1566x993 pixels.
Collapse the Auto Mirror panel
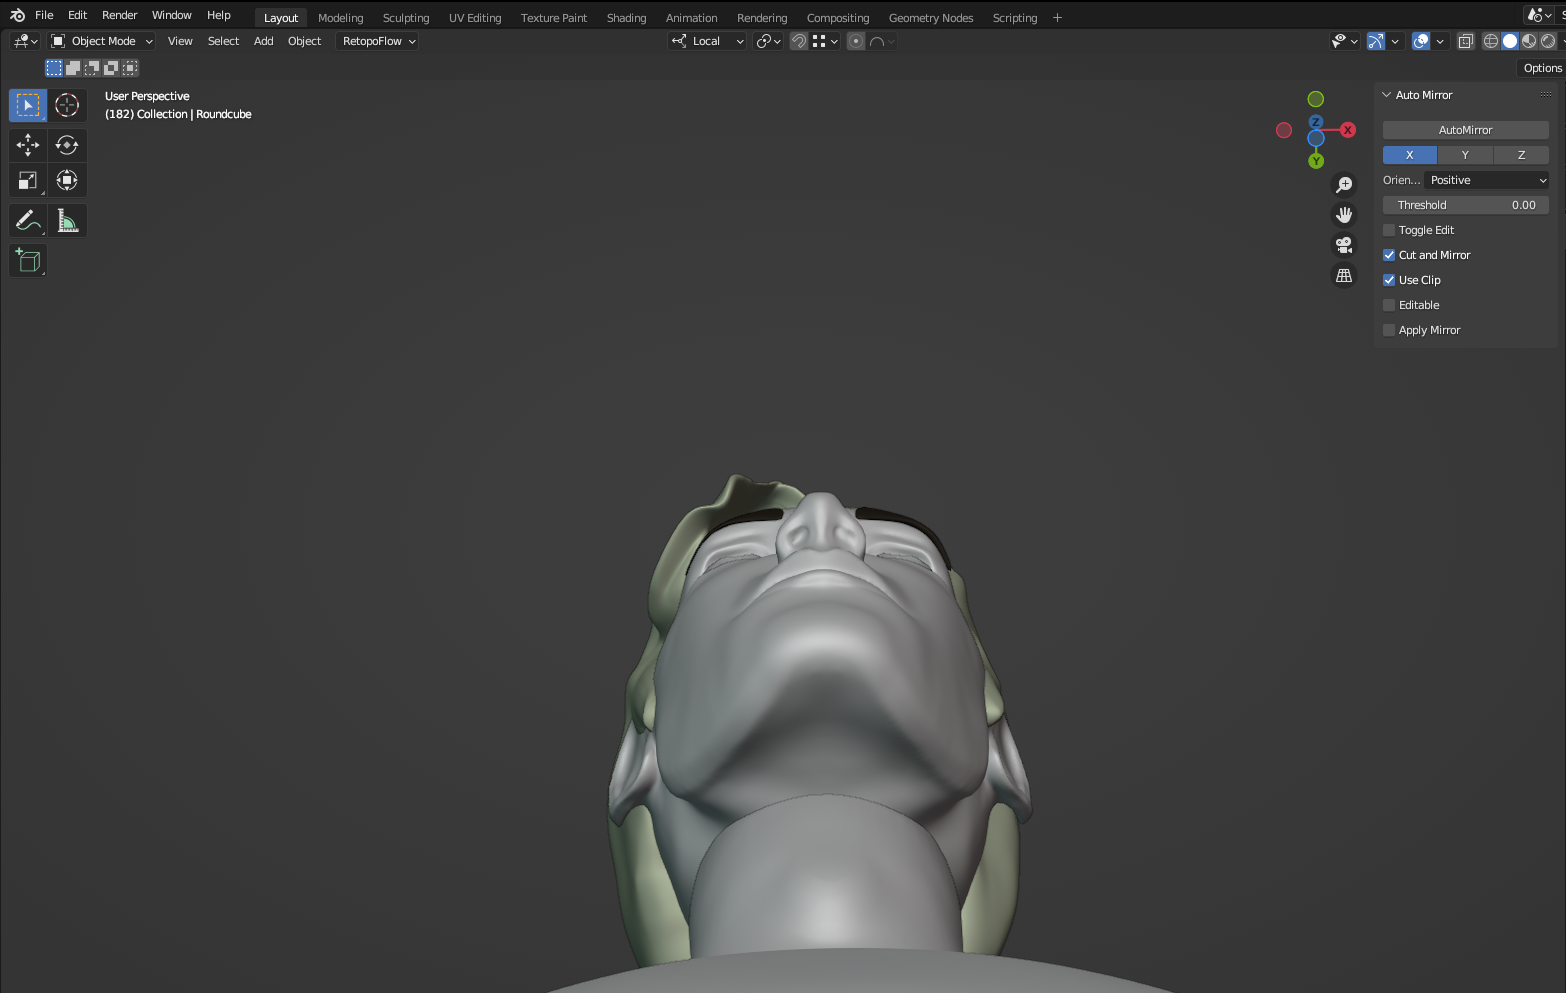click(1386, 95)
